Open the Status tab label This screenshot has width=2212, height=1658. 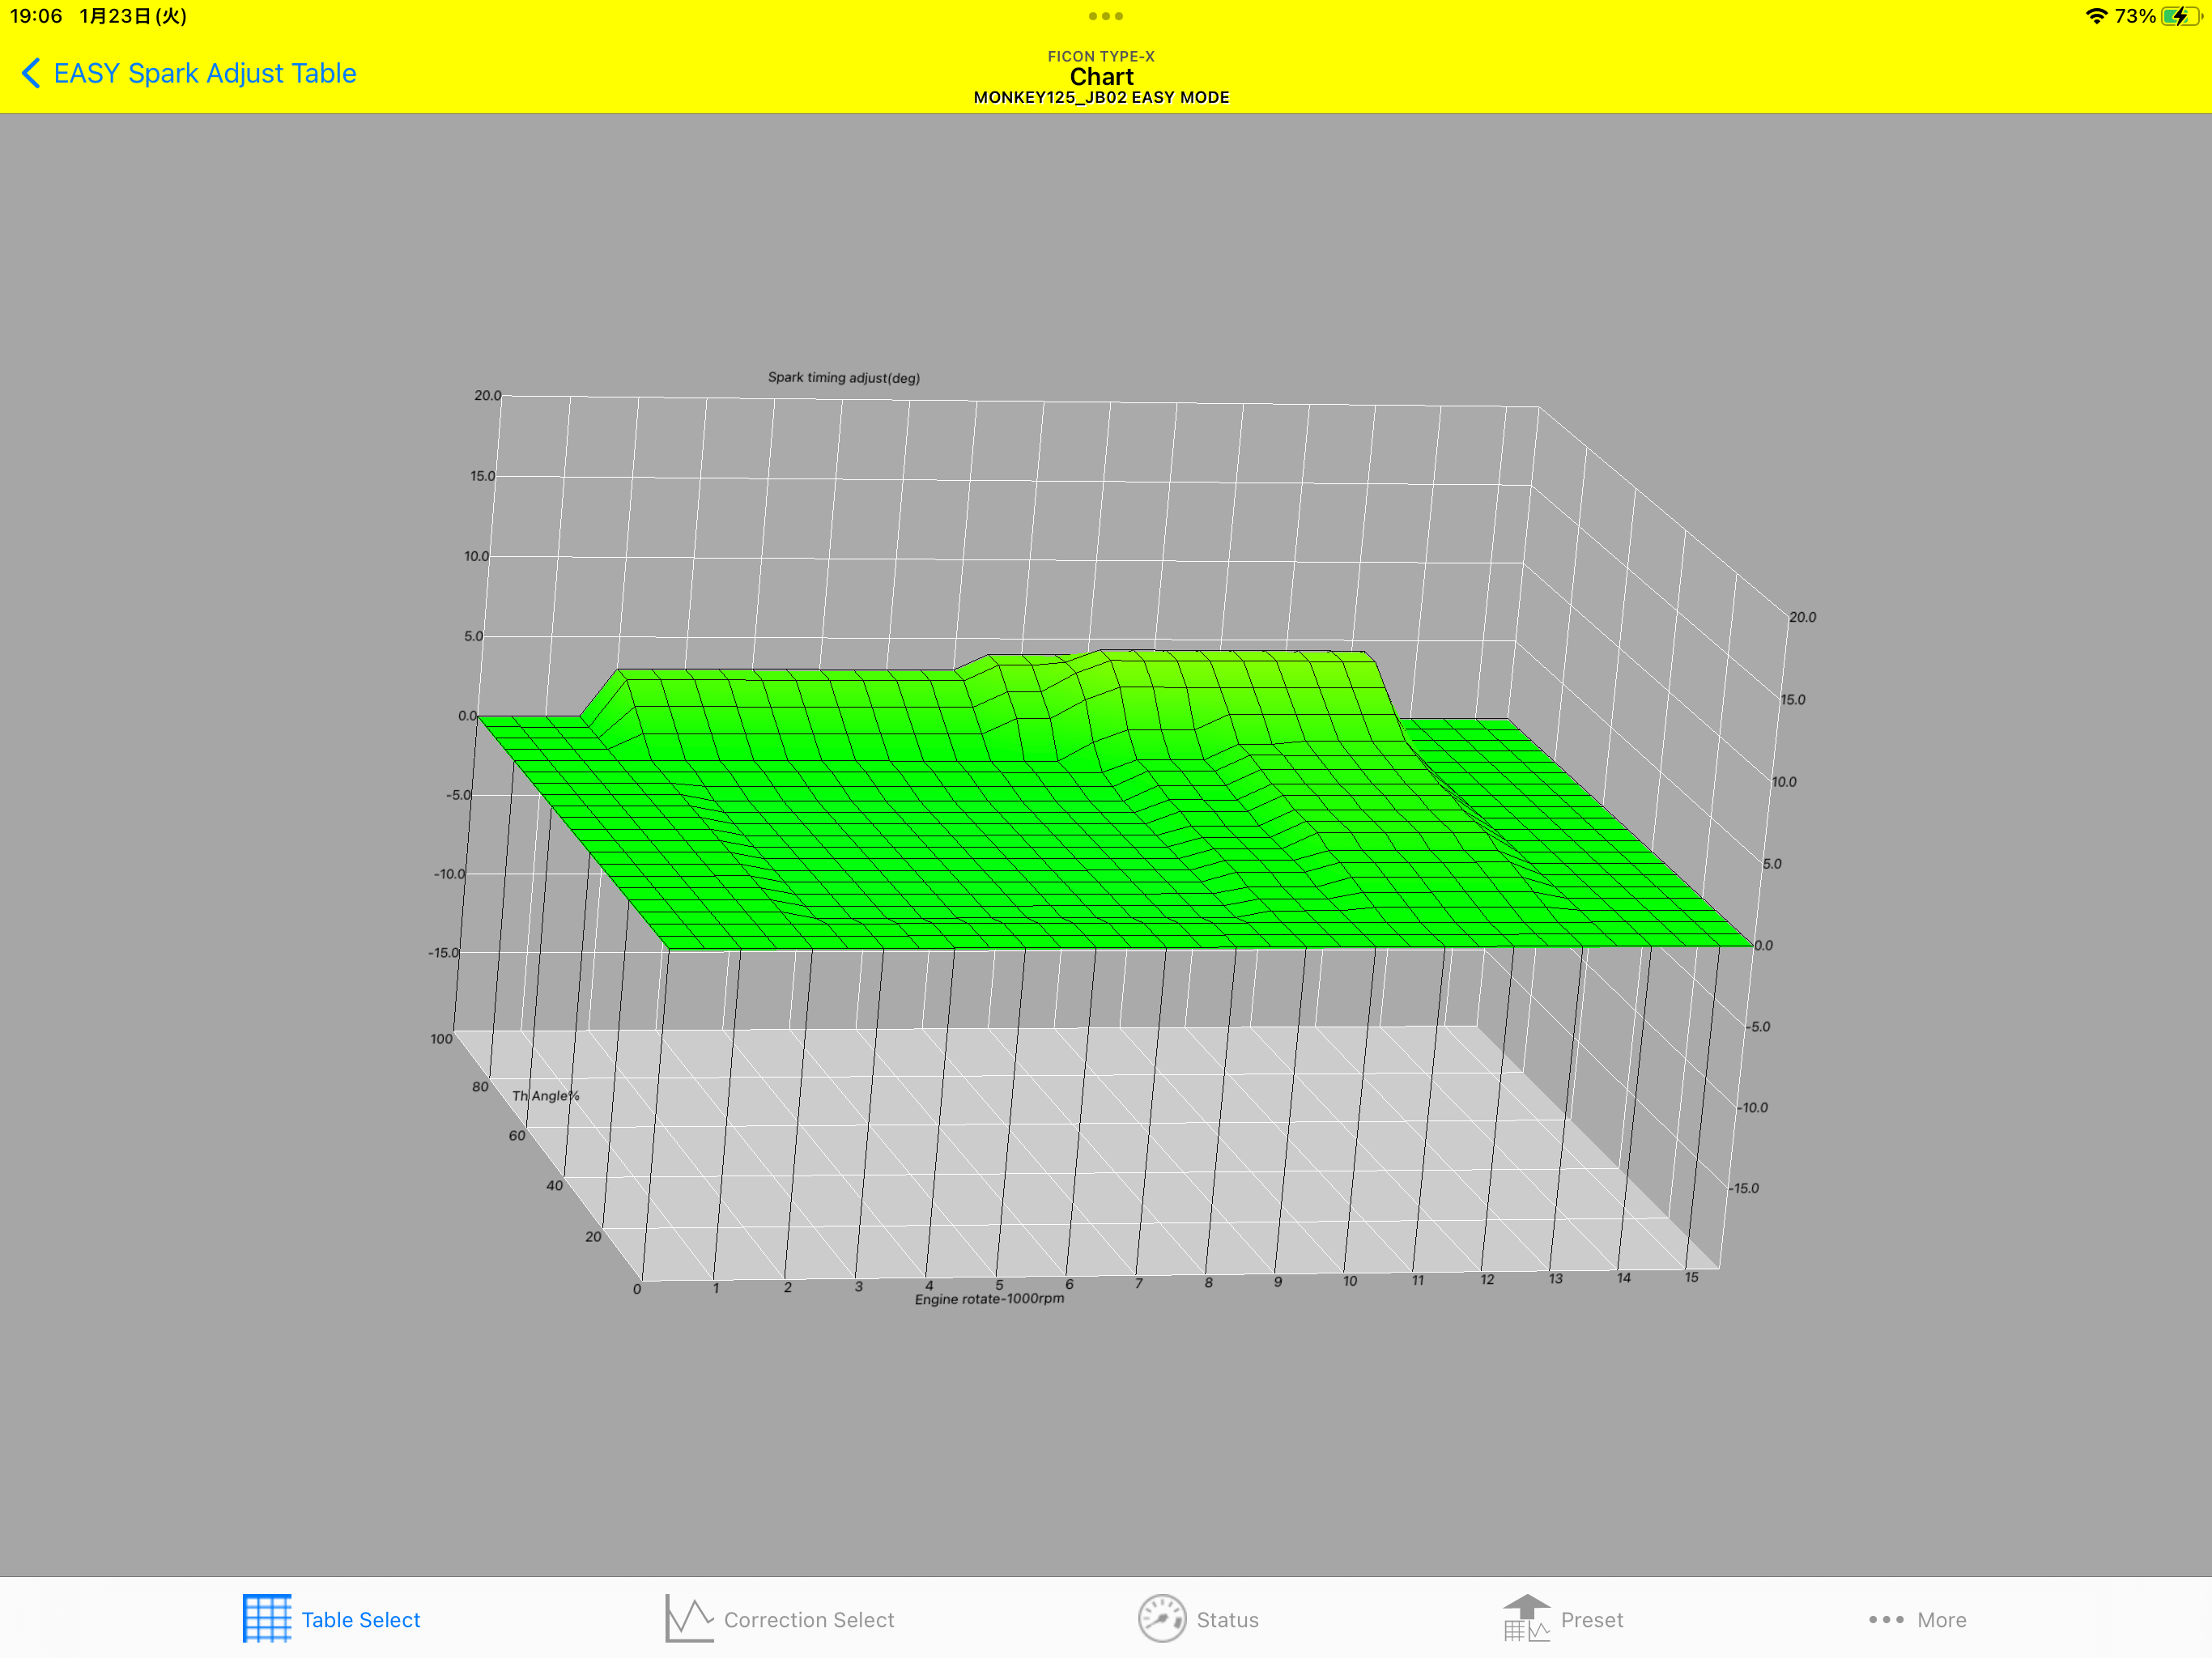pyautogui.click(x=1227, y=1620)
